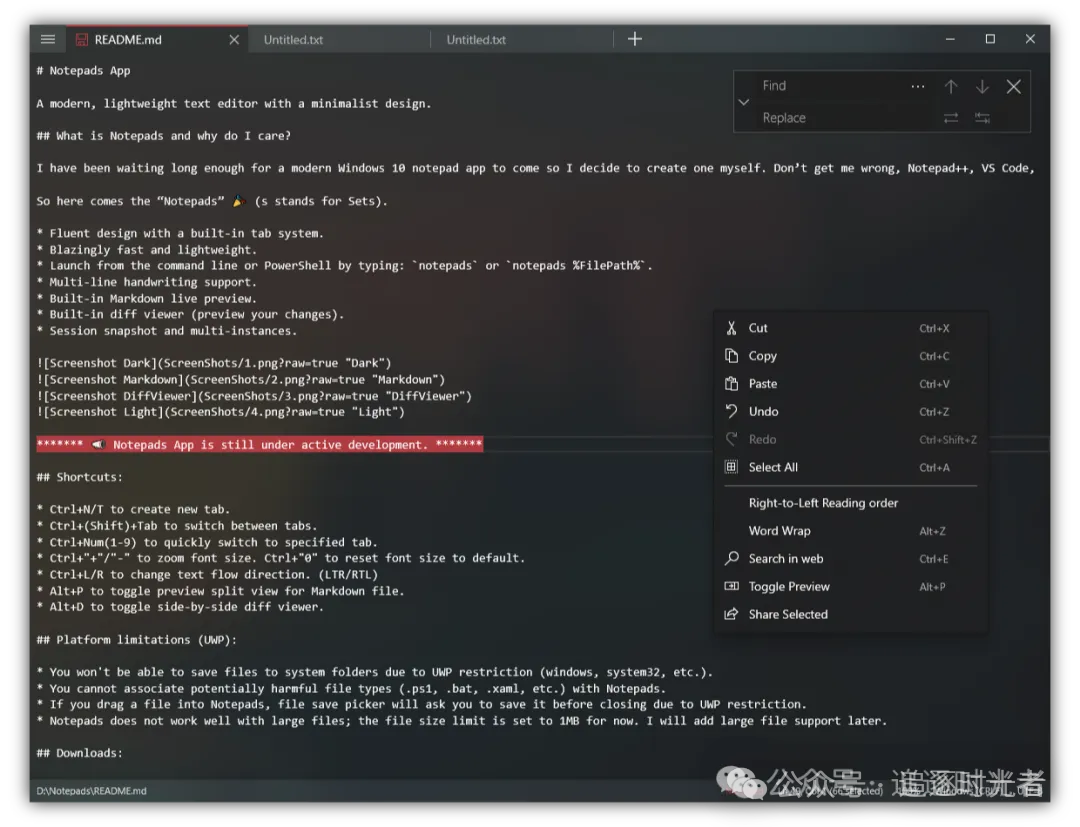This screenshot has height=827, width=1080.
Task: Click the 'Ctrl+N/T to create new tab' line
Action: pos(133,510)
